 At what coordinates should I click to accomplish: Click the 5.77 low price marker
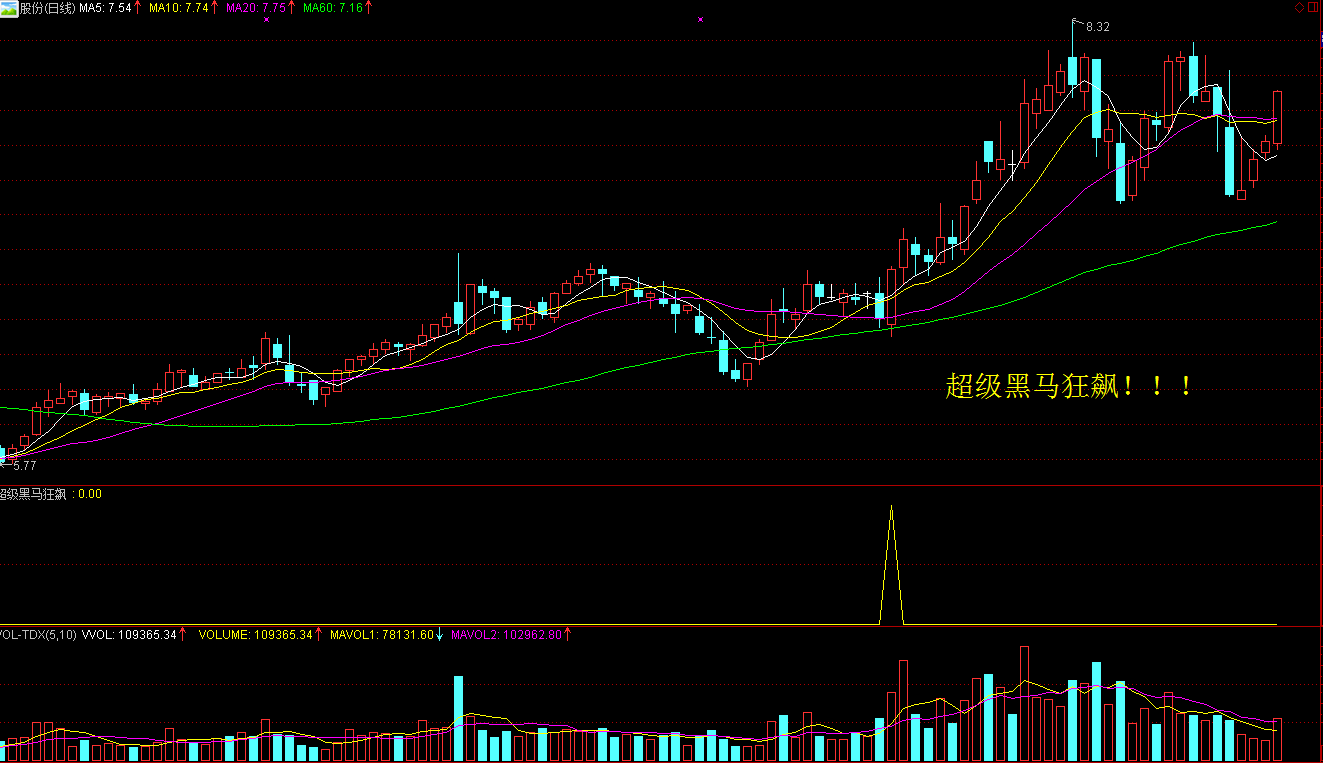point(24,465)
